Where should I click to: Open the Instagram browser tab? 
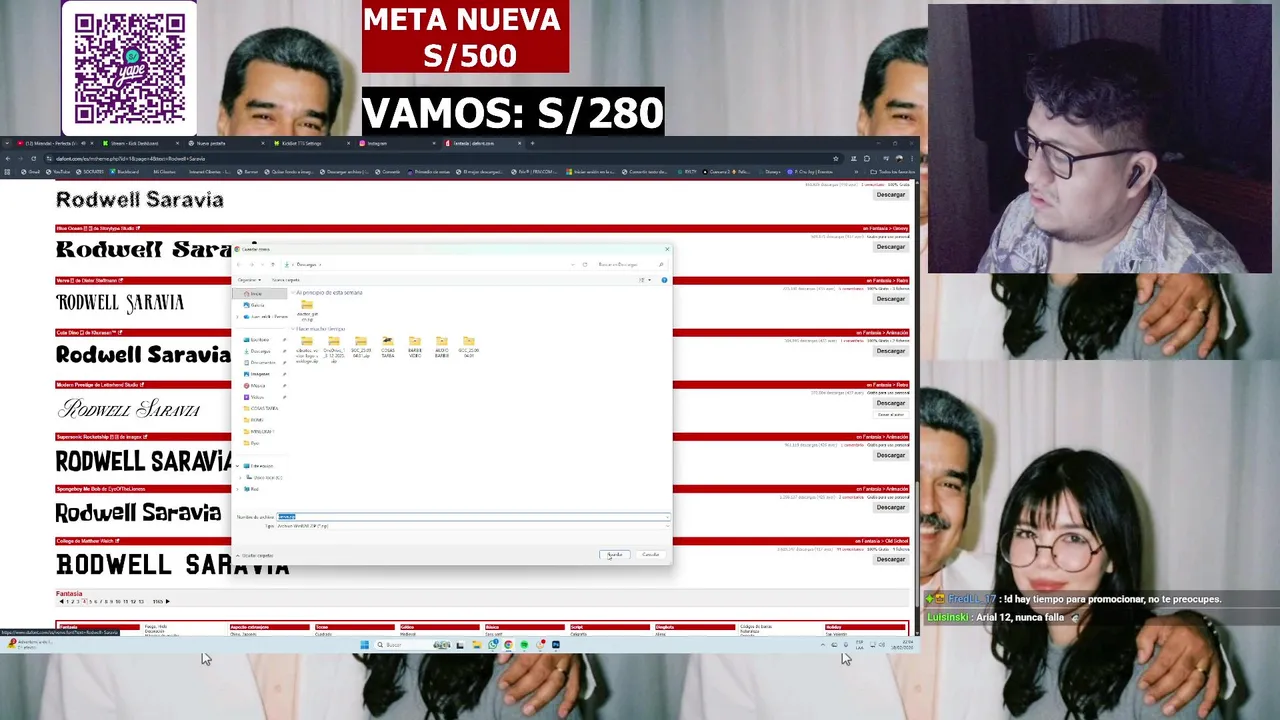(x=395, y=143)
